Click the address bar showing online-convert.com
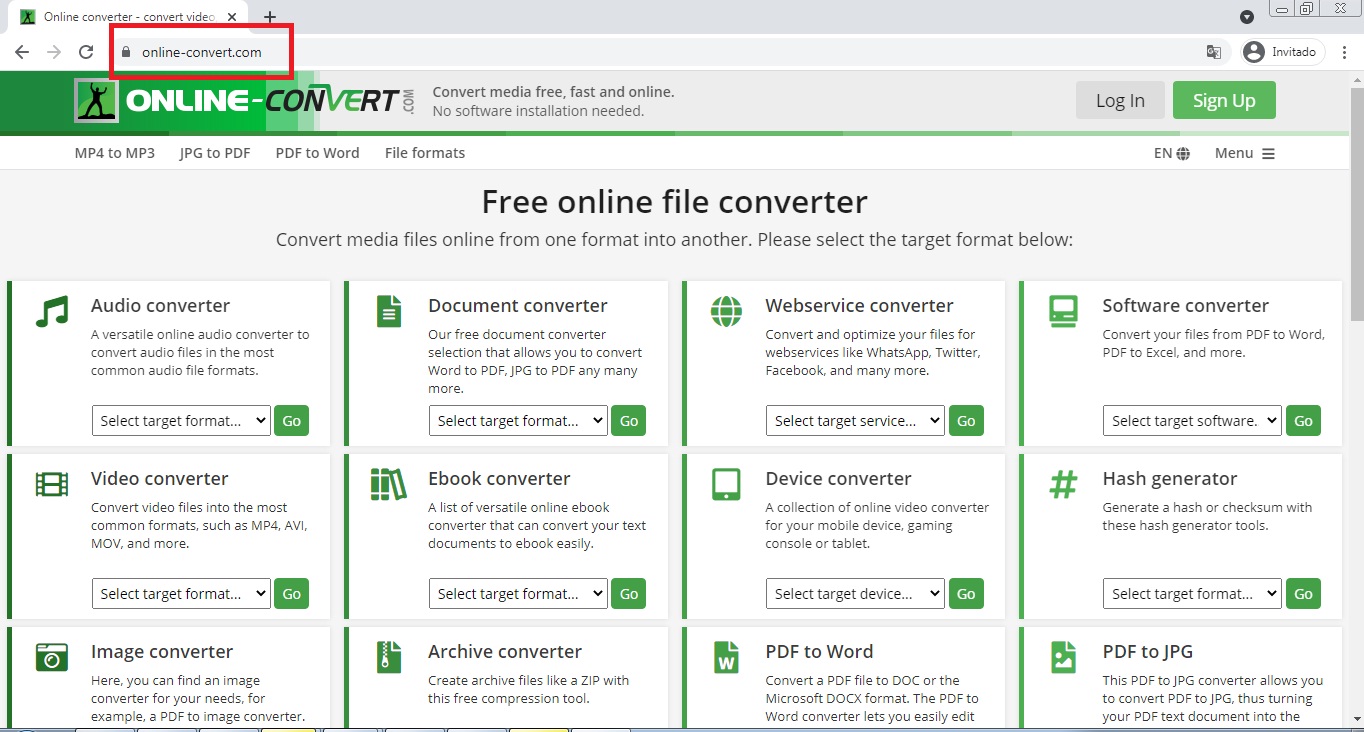Viewport: 1364px width, 732px height. [202, 52]
